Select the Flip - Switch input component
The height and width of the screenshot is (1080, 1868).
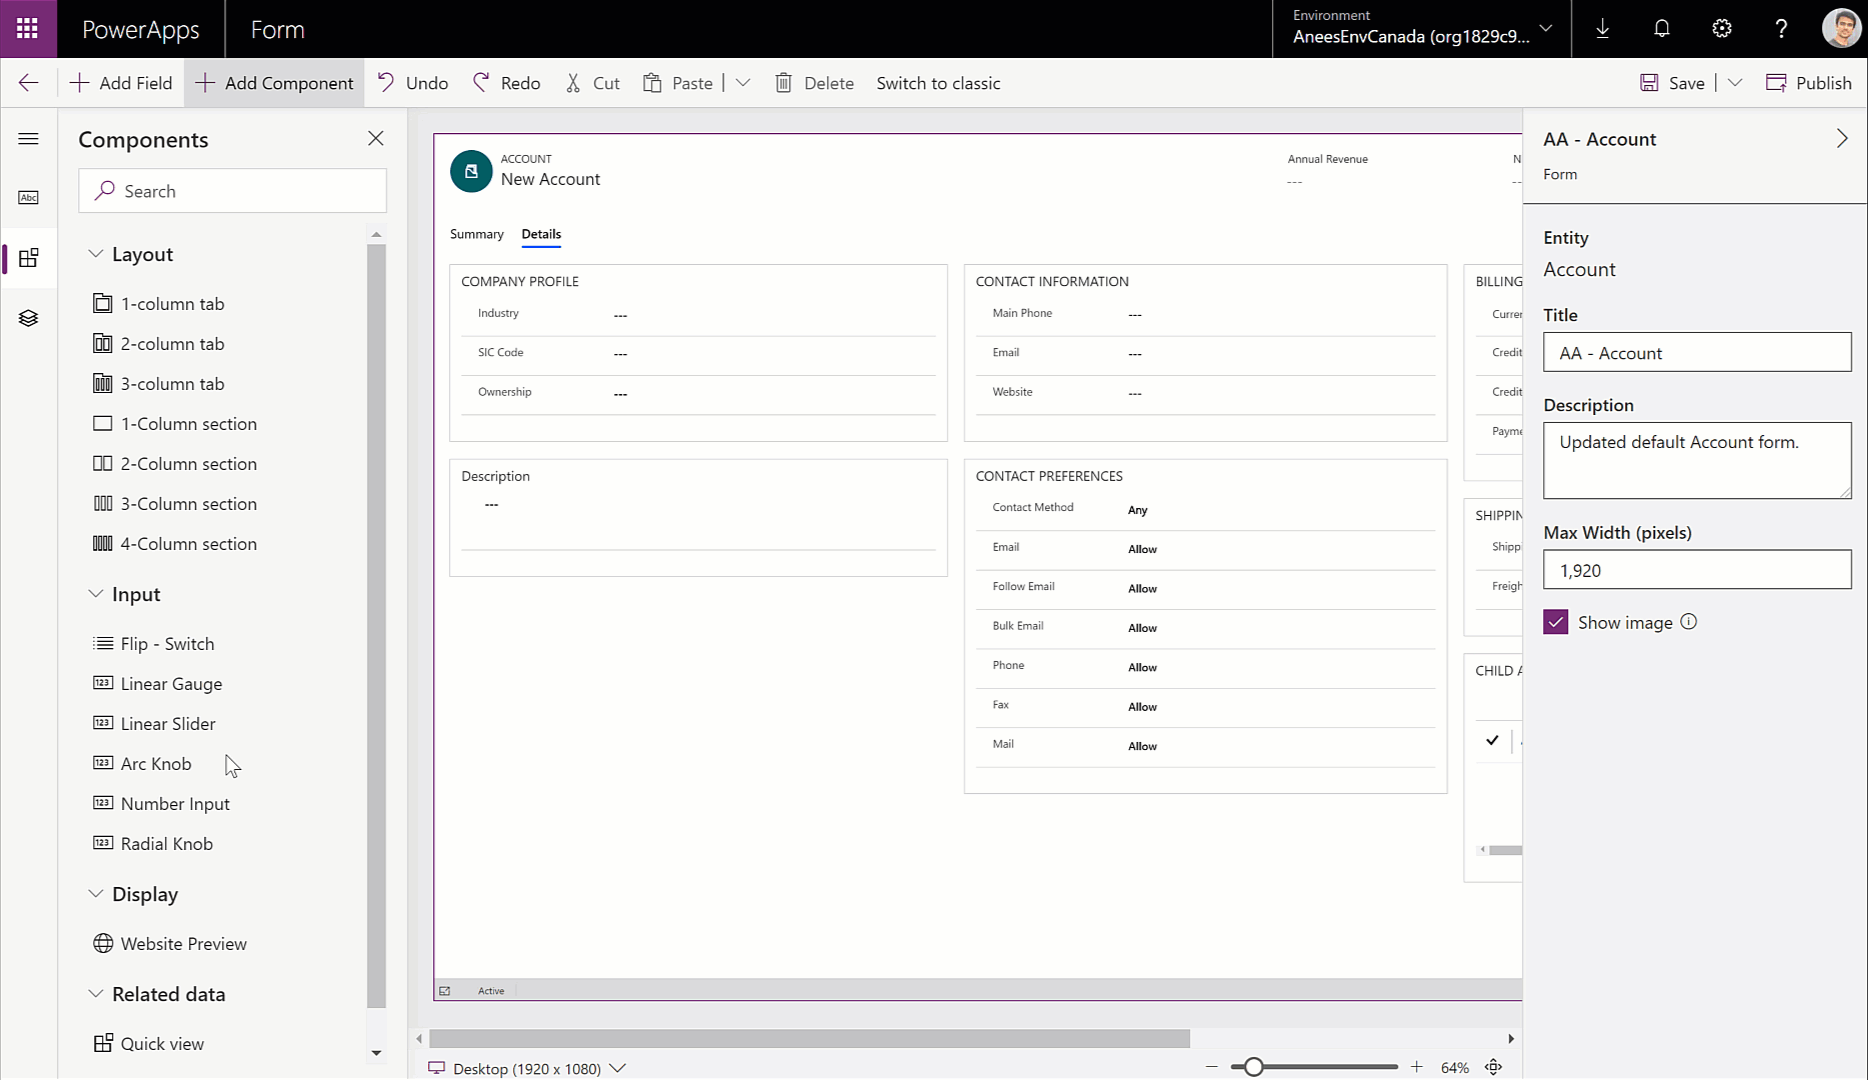pyautogui.click(x=166, y=643)
